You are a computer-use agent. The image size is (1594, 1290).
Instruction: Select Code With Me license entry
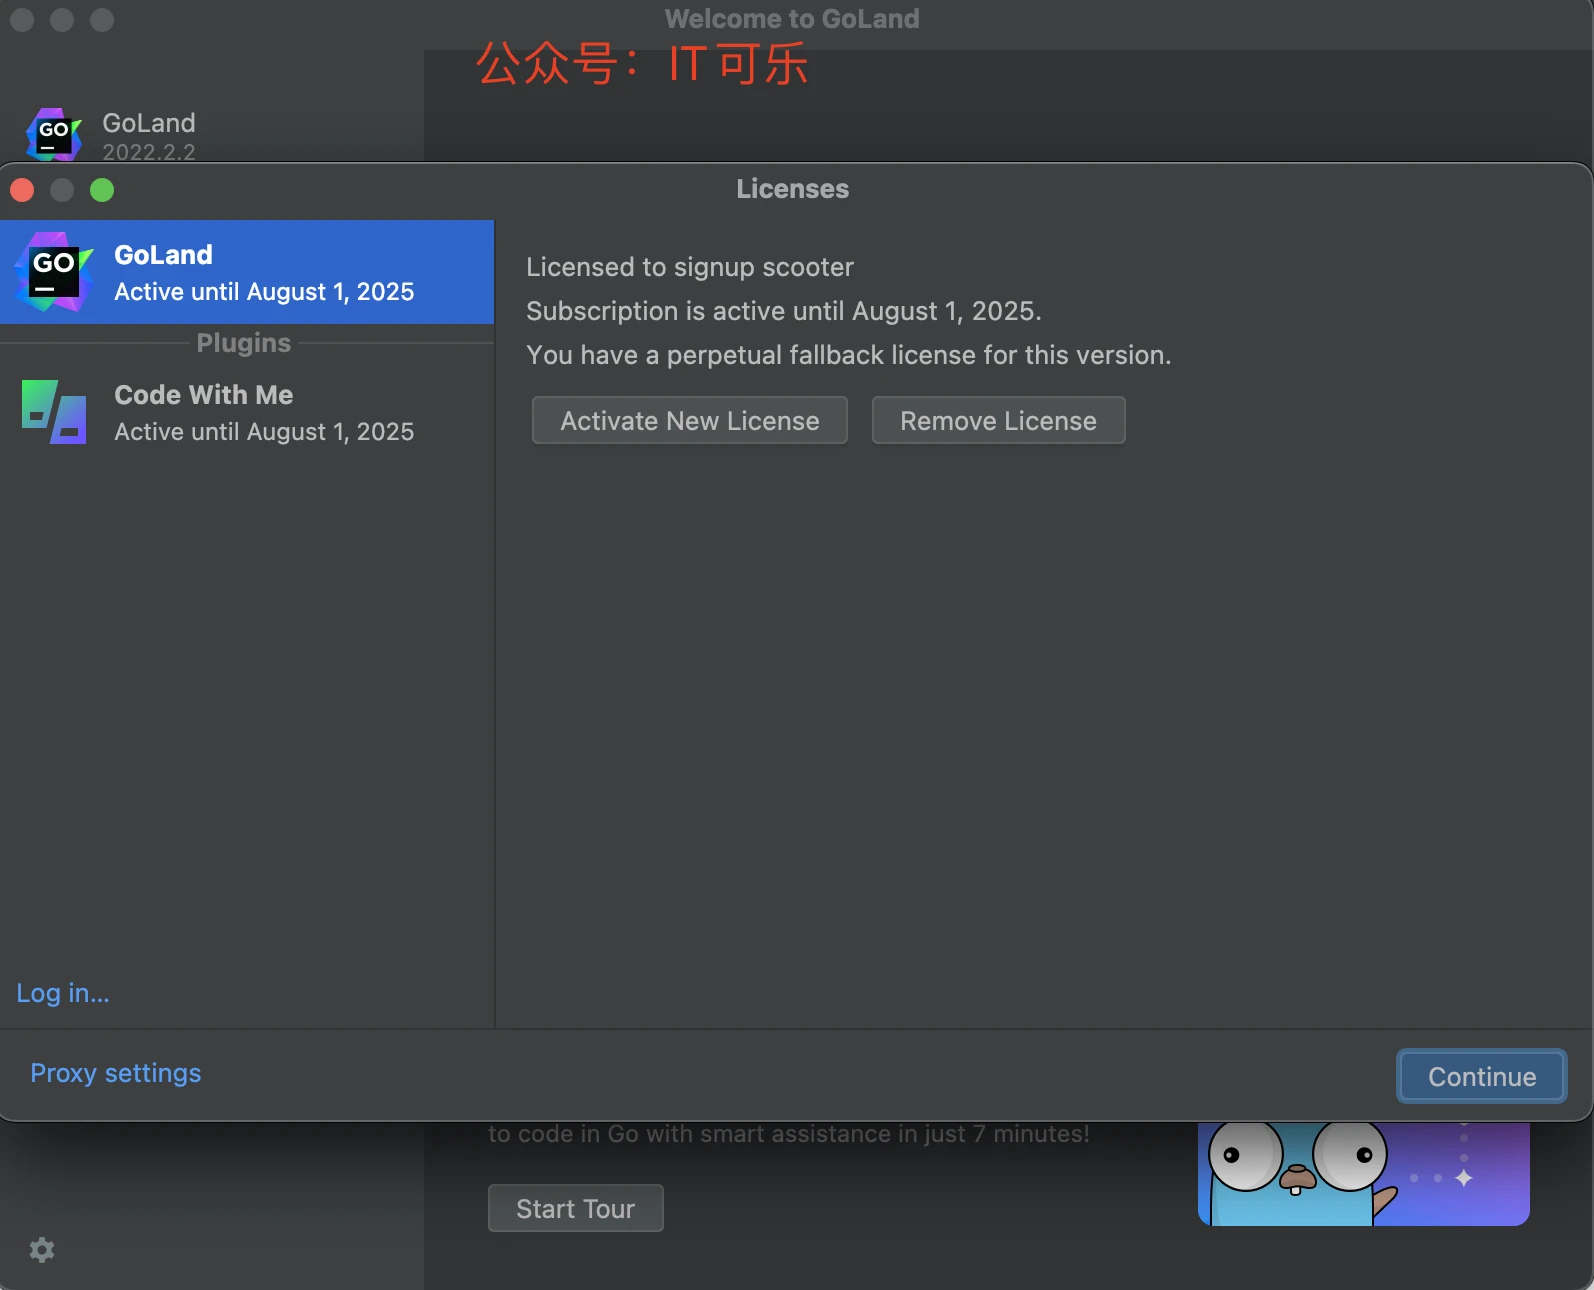(x=247, y=412)
